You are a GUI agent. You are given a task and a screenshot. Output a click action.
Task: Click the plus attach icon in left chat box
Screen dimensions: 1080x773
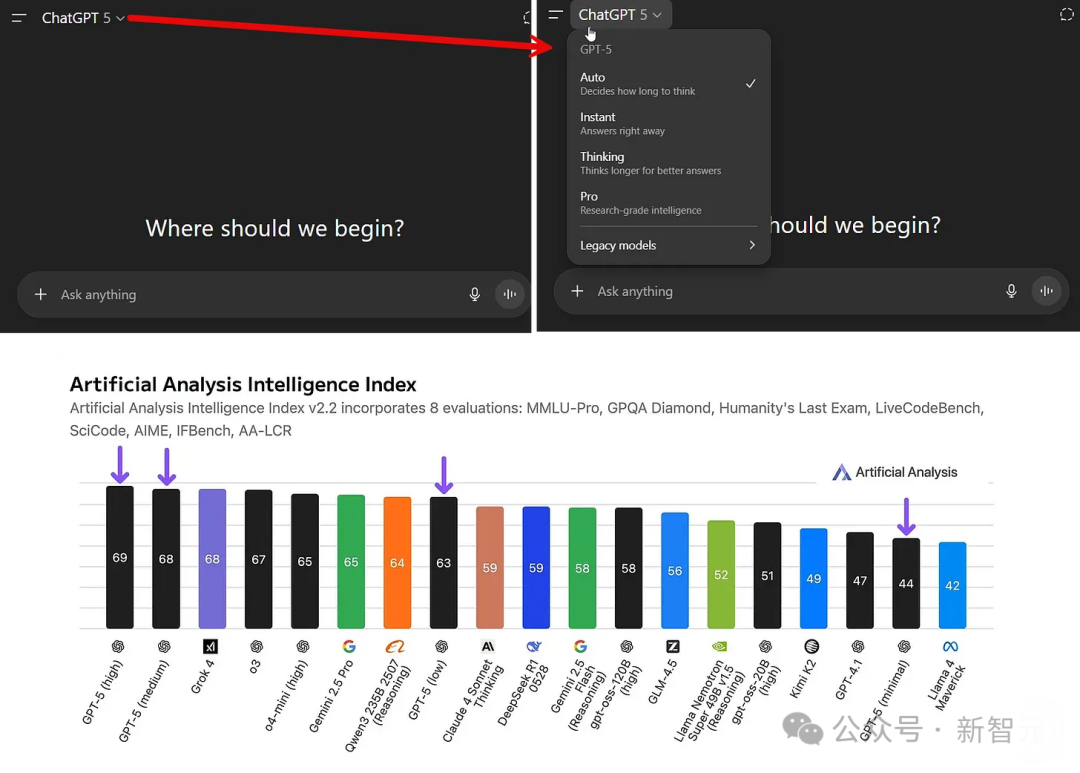click(41, 295)
